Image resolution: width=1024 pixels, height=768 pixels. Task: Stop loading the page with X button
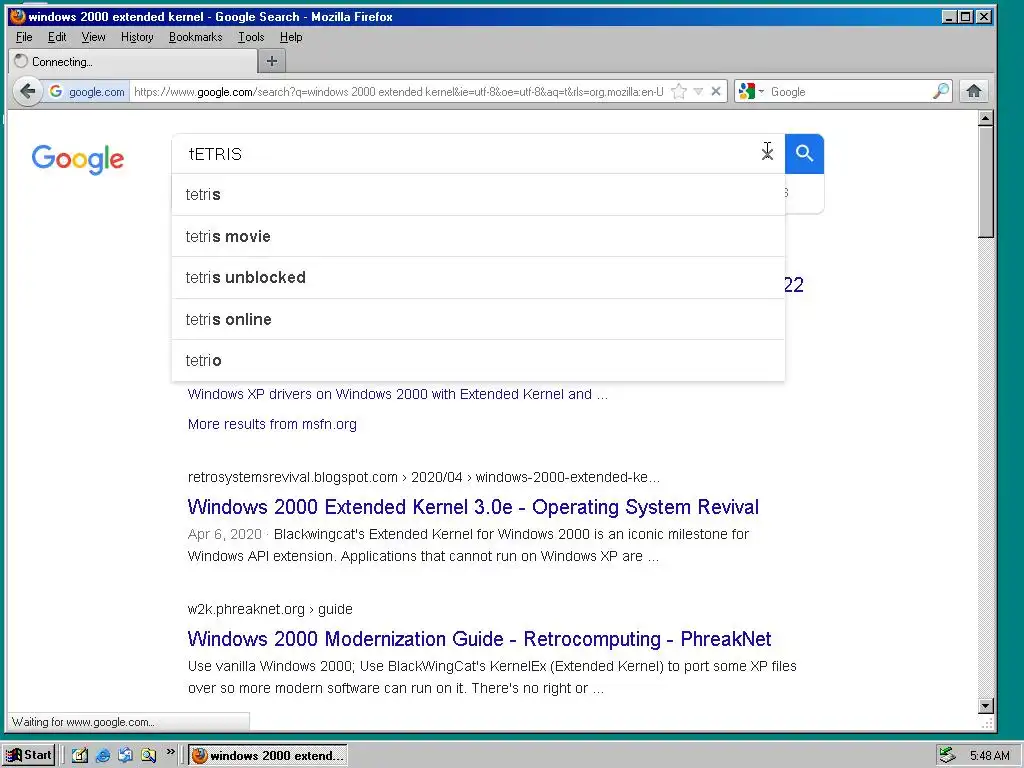716,91
